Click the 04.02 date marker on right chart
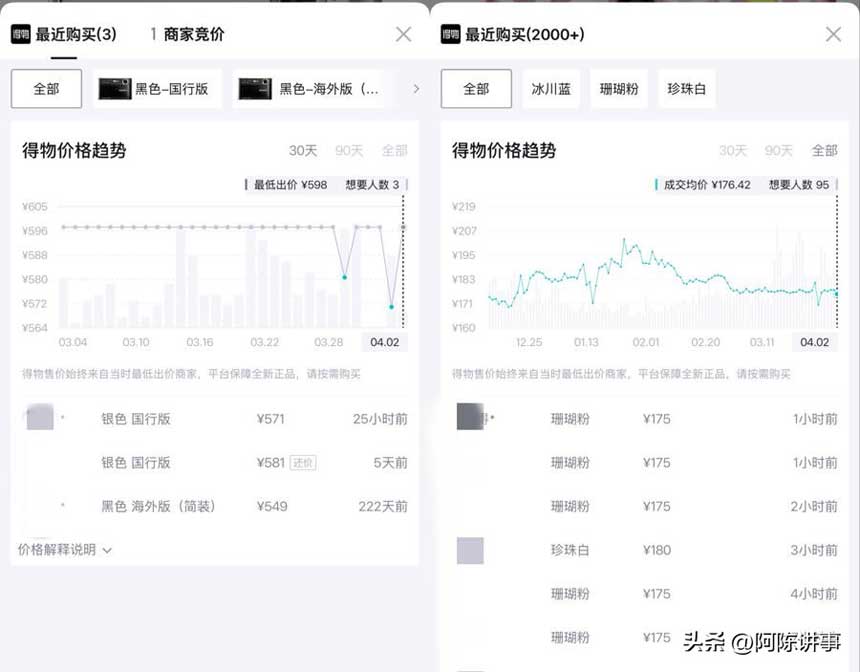Viewport: 860px width, 672px height. [814, 342]
